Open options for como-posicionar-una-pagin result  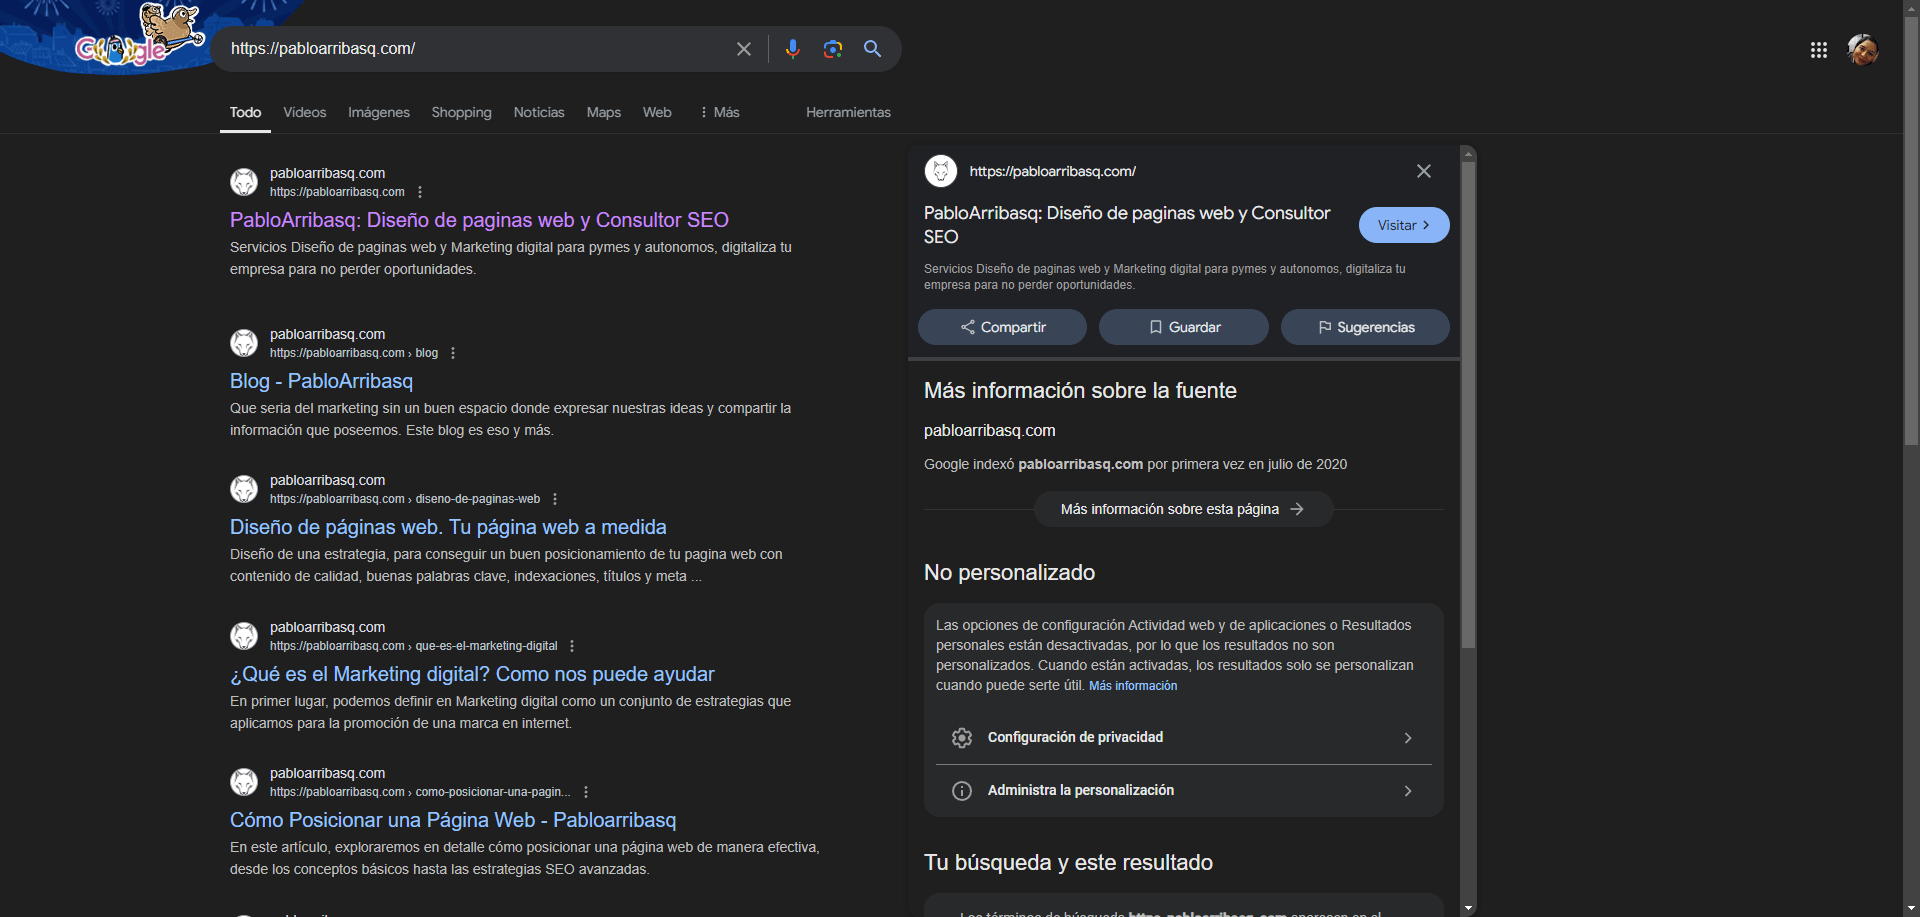point(586,792)
